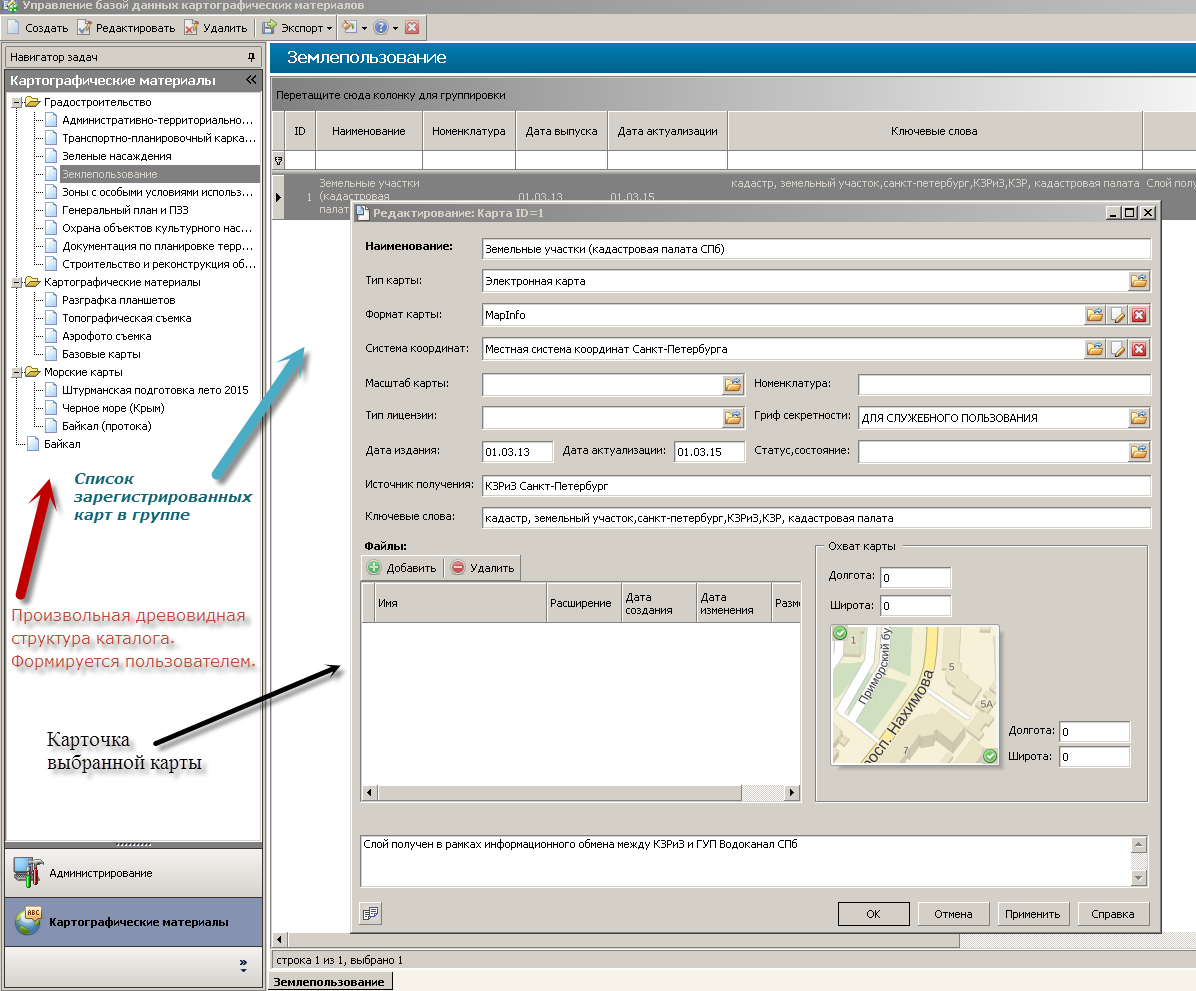Open the Администрирование navigation section
Screen dimensions: 1196x991
tap(101, 873)
